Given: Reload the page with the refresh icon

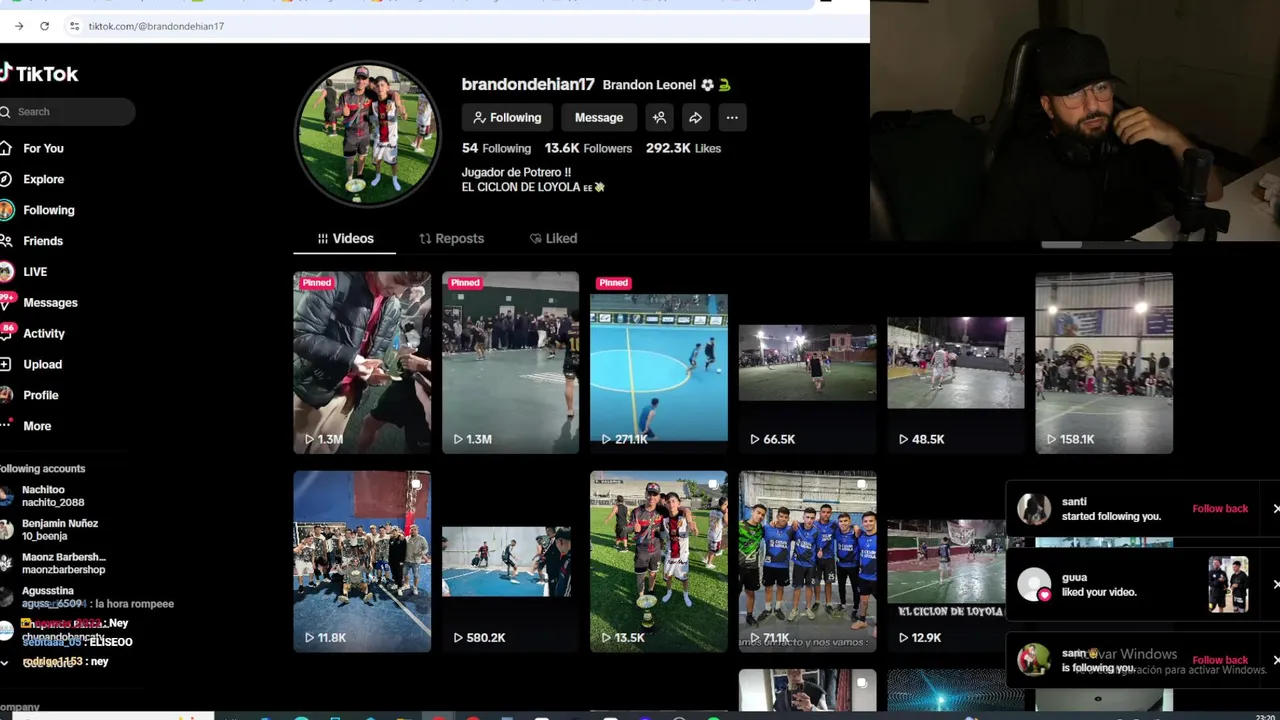Looking at the screenshot, I should [44, 26].
